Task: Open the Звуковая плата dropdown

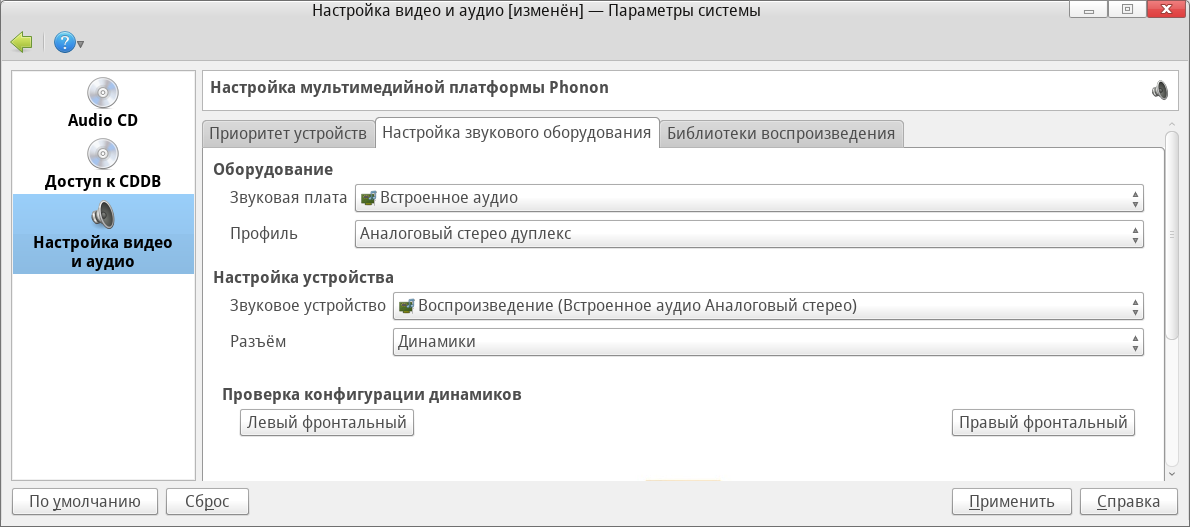Action: tap(749, 198)
